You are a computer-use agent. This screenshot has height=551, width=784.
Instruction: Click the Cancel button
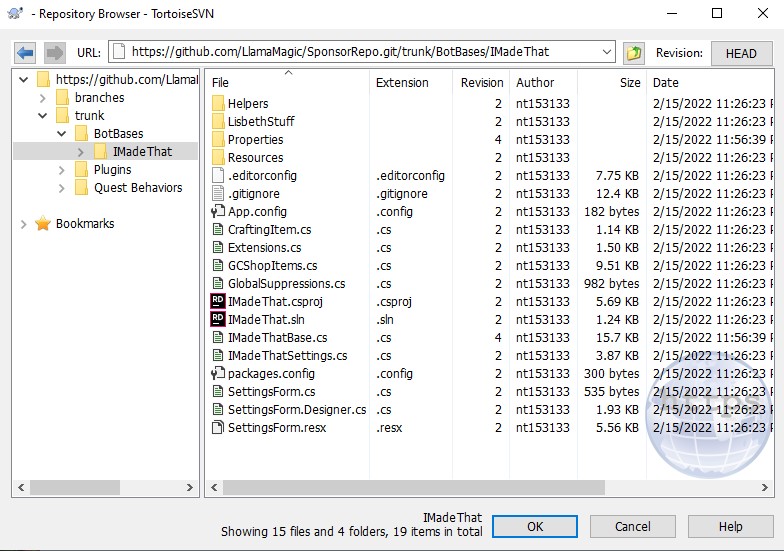632,526
